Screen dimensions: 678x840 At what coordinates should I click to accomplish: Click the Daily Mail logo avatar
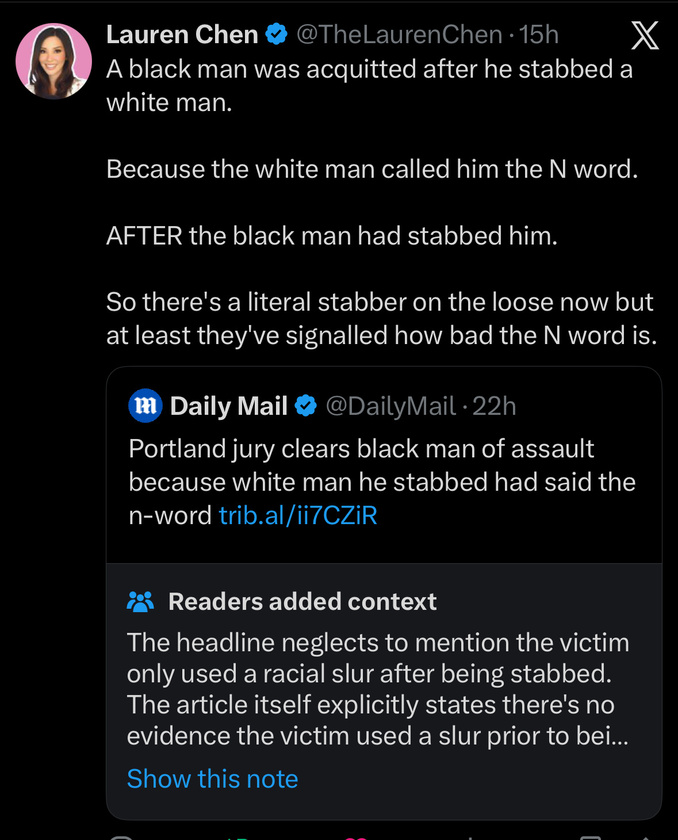[145, 405]
